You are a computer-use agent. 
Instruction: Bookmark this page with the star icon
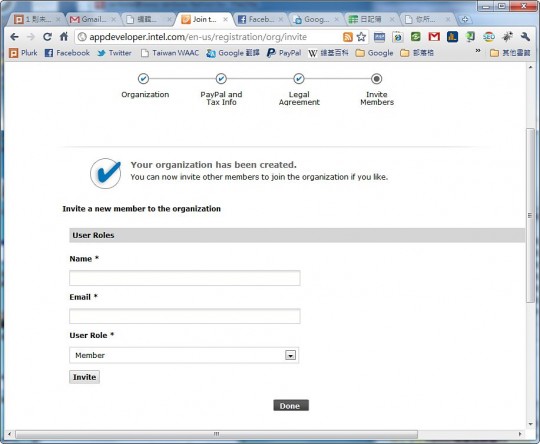click(x=361, y=37)
